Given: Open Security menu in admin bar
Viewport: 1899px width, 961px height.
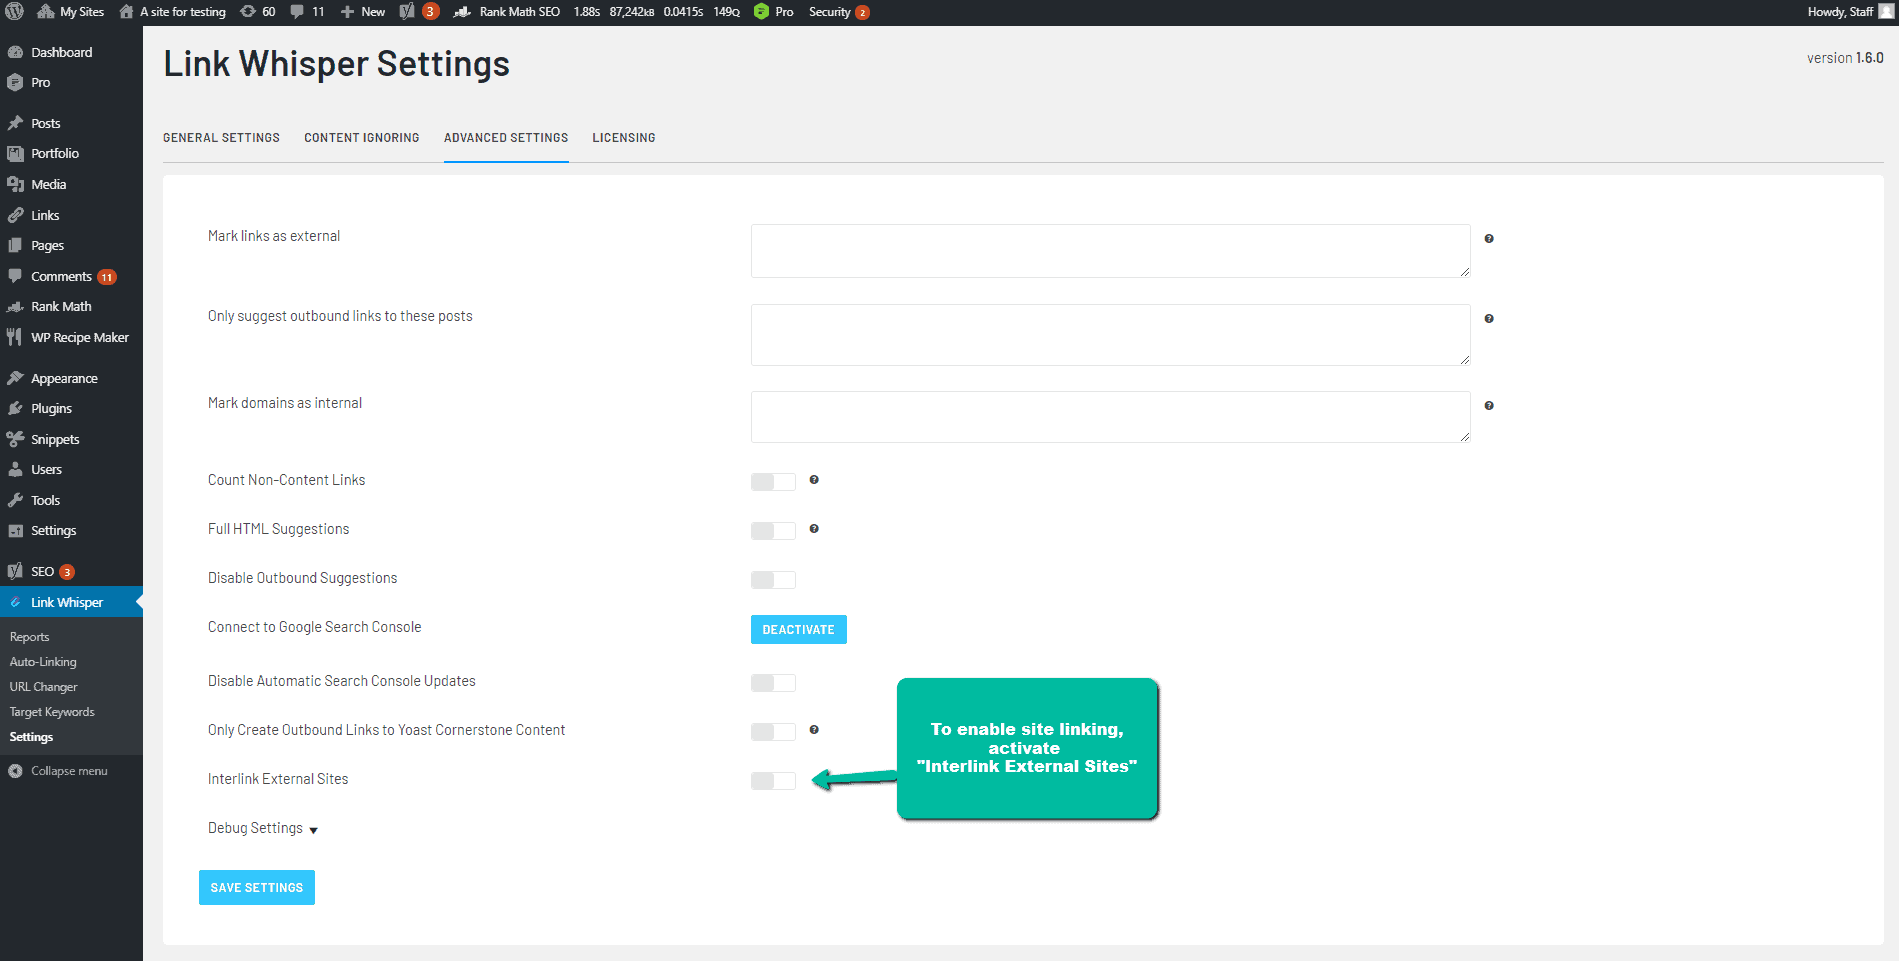Looking at the screenshot, I should 839,12.
